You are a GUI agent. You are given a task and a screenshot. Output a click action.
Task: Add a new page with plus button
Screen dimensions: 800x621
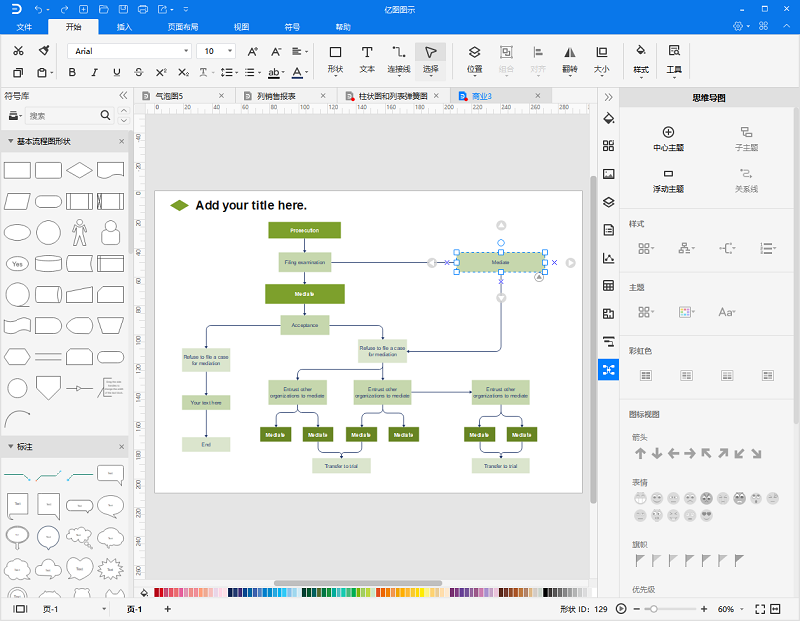(167, 609)
